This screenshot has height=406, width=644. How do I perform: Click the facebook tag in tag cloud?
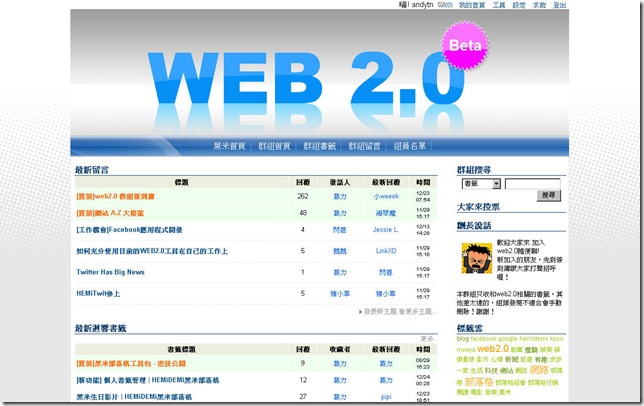point(483,339)
